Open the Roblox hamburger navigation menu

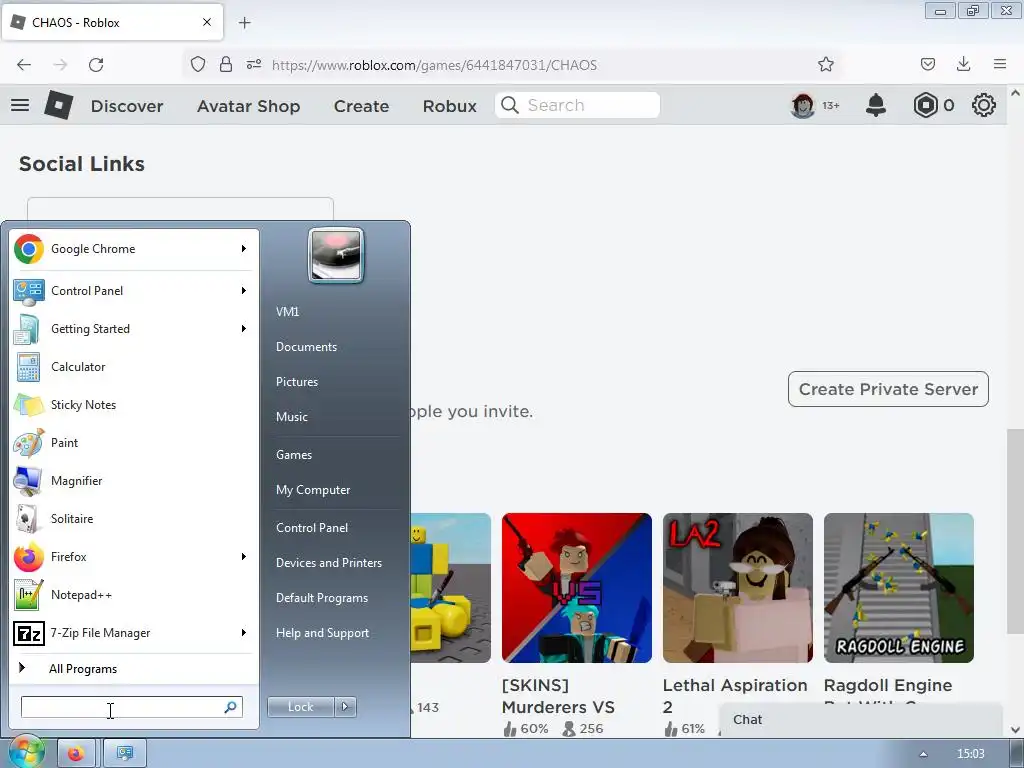[20, 105]
